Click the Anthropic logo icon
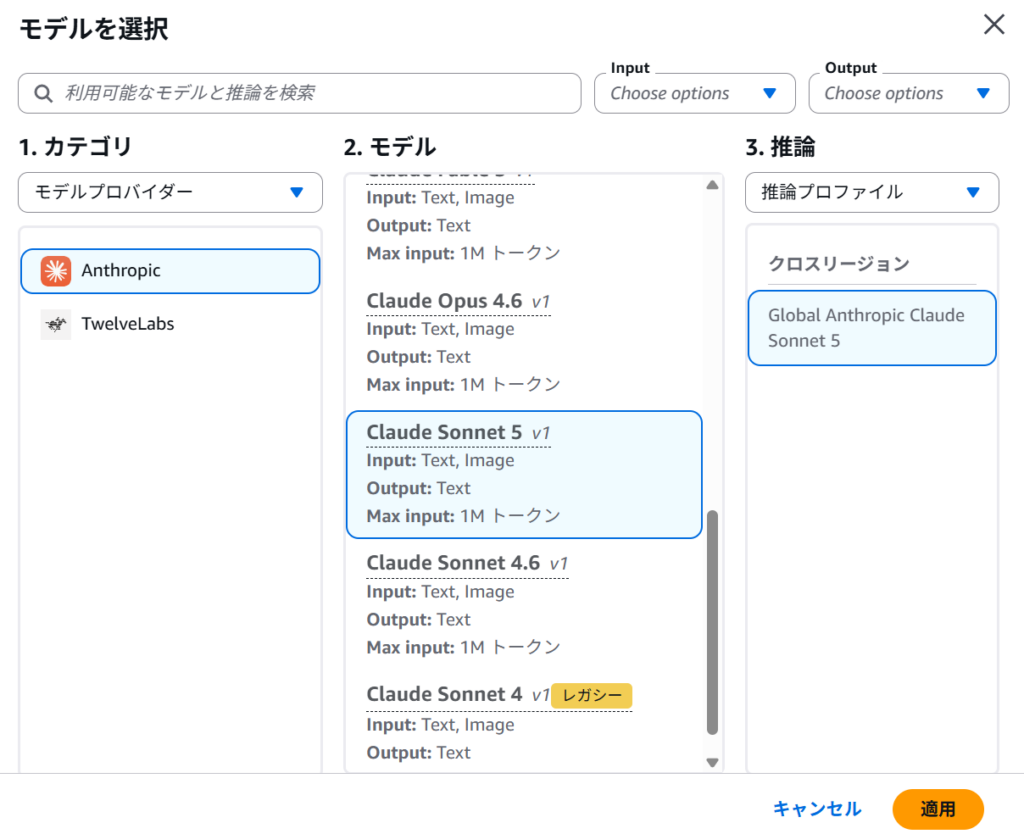The image size is (1024, 834). click(x=56, y=271)
